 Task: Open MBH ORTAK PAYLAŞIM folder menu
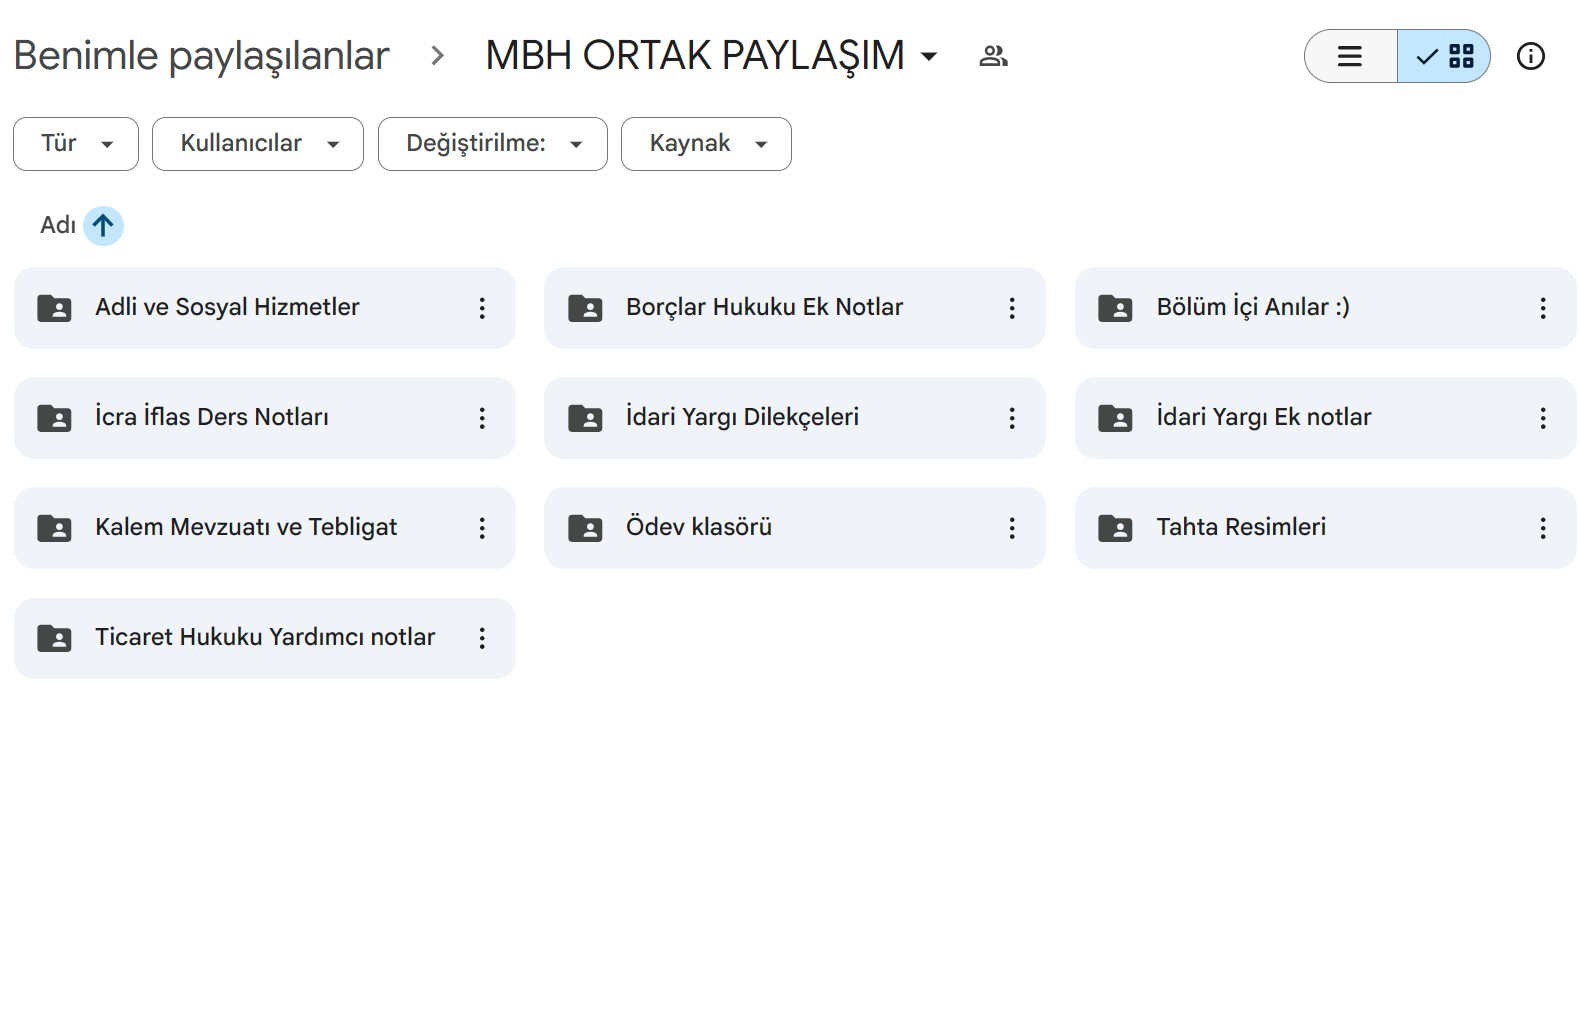point(711,56)
